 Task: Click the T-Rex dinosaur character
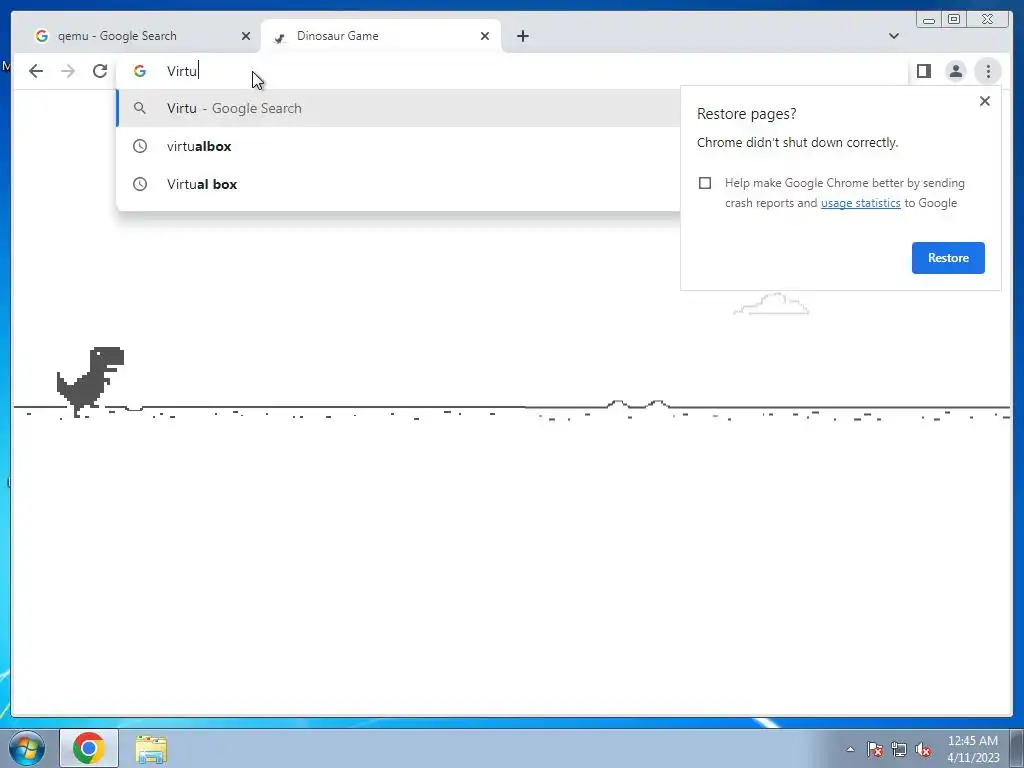click(x=90, y=381)
